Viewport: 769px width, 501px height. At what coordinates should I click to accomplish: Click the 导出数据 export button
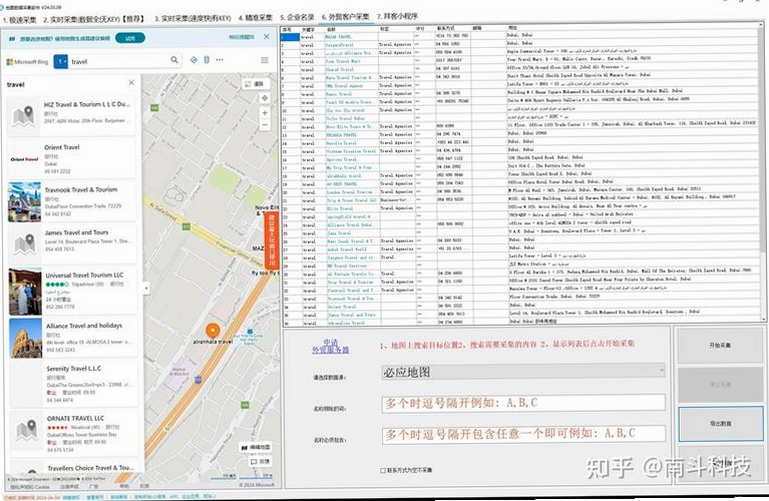coord(720,424)
